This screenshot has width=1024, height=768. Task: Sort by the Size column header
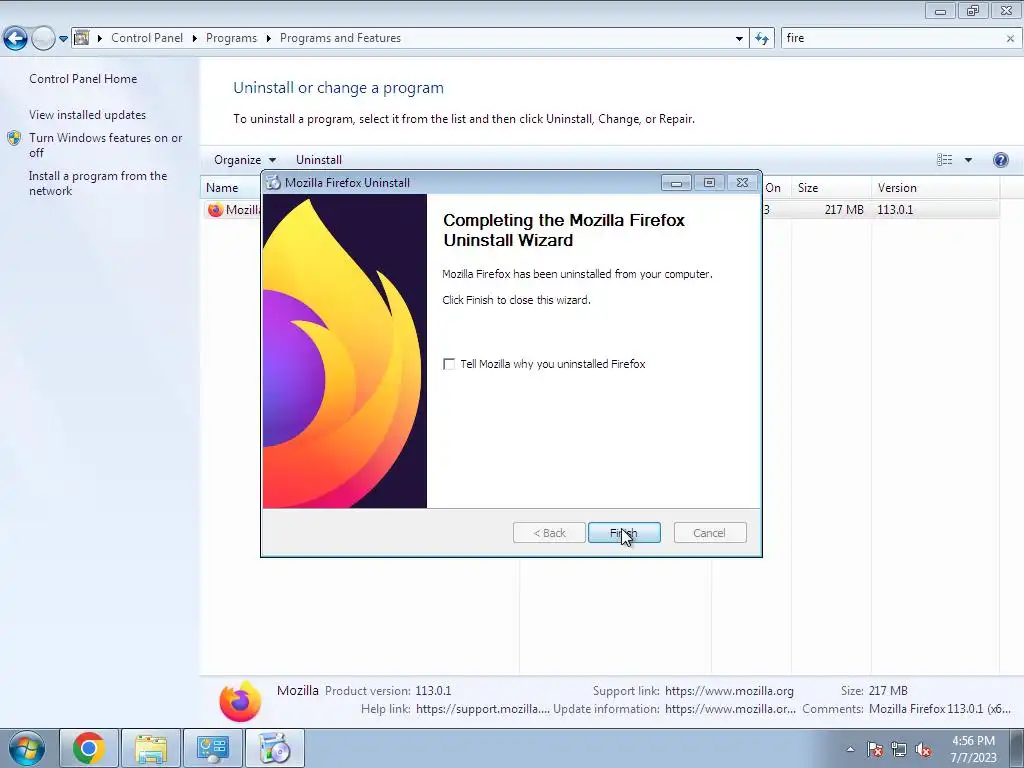830,188
